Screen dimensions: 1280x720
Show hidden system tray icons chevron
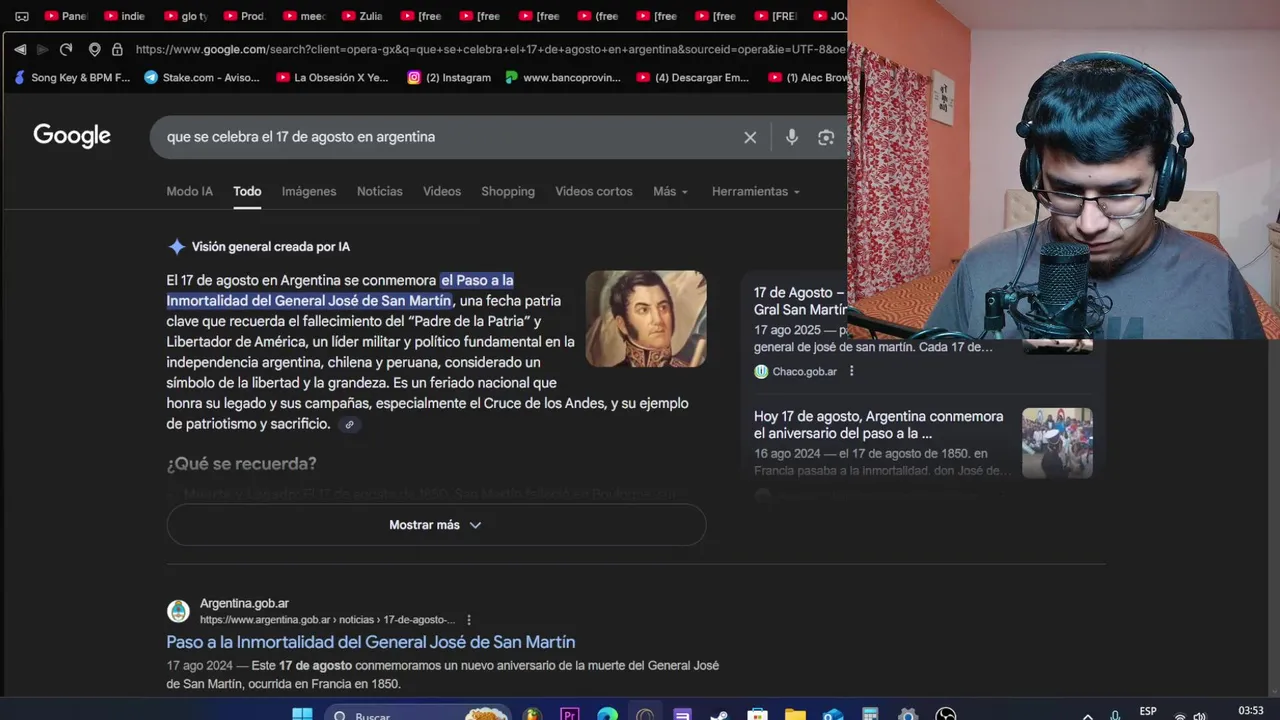(x=1088, y=715)
